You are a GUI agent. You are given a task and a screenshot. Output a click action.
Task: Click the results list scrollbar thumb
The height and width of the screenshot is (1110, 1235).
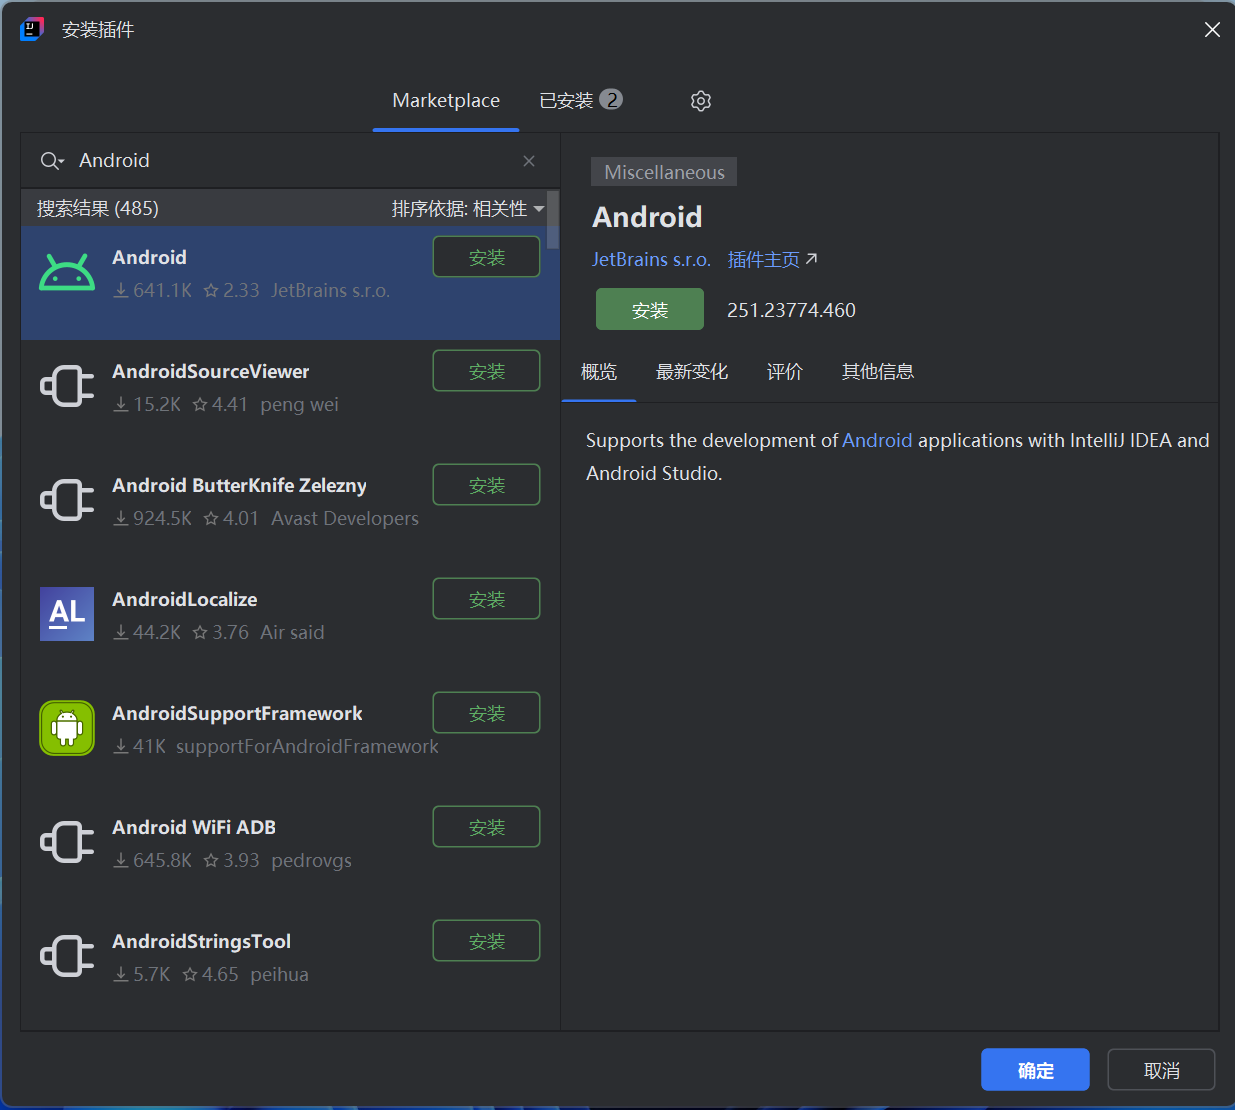(554, 219)
